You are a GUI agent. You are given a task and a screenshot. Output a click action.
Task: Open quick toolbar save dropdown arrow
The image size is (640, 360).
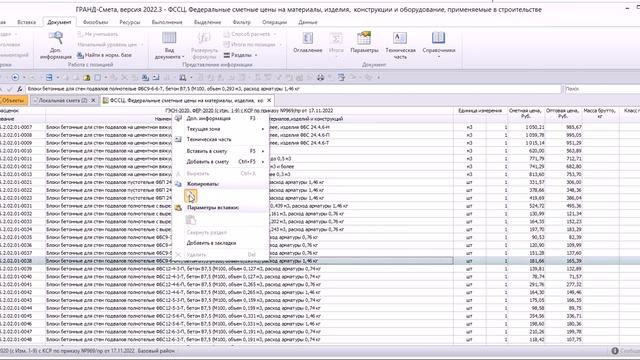pyautogui.click(x=58, y=77)
